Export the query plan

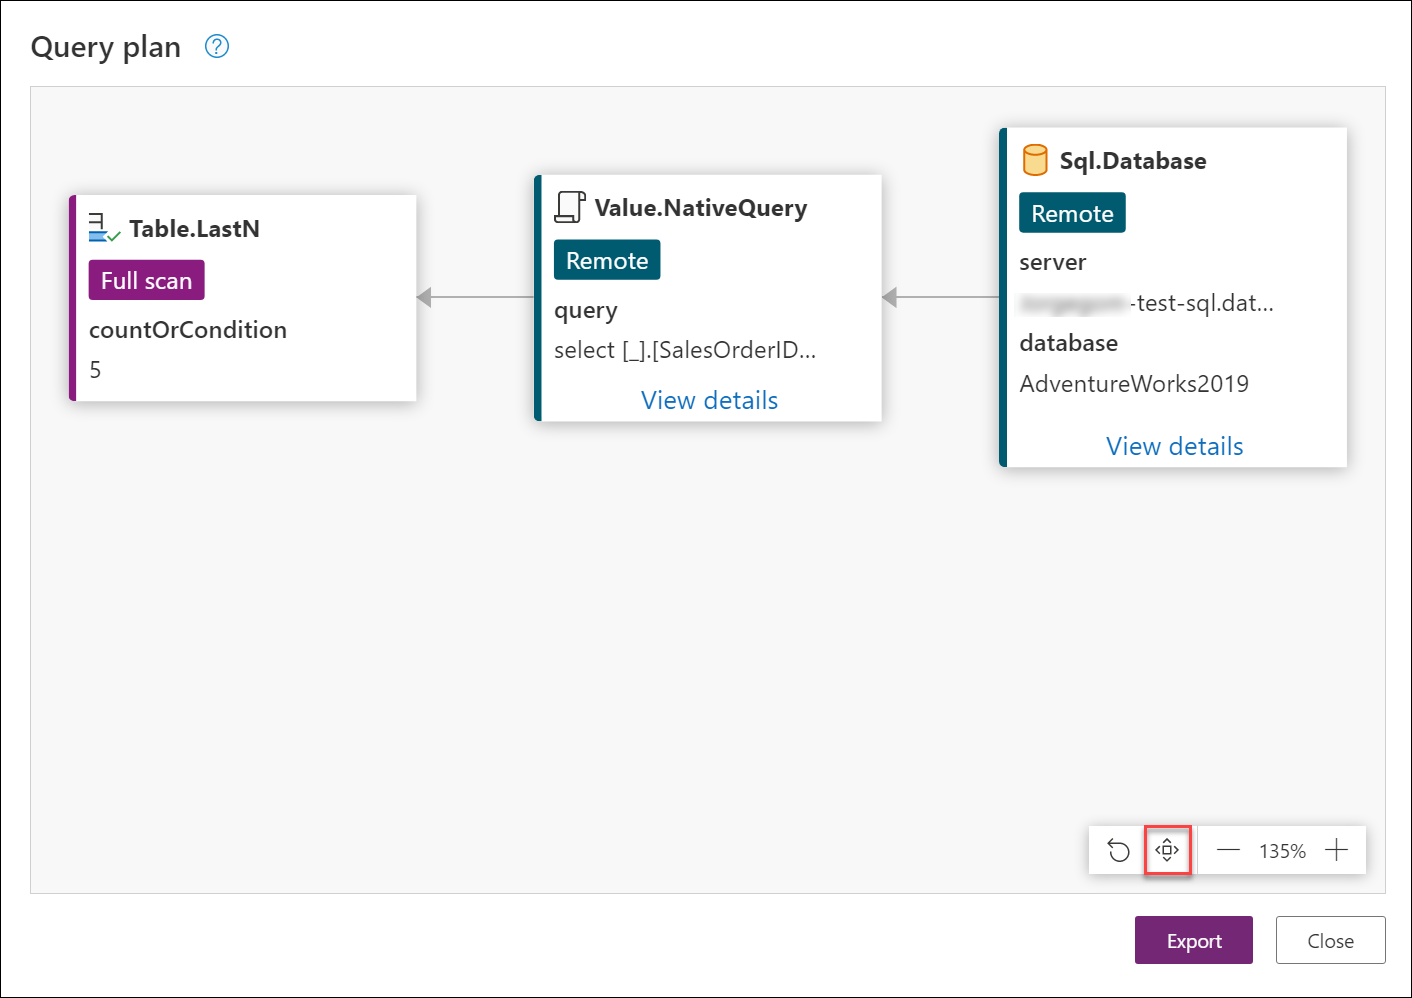click(1193, 940)
